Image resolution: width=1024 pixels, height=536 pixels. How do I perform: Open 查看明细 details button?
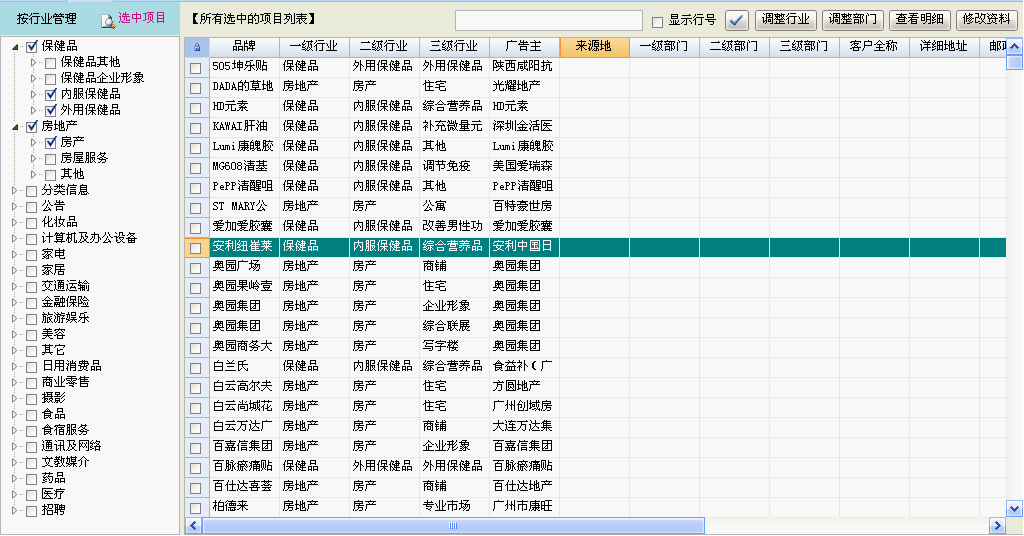point(920,20)
